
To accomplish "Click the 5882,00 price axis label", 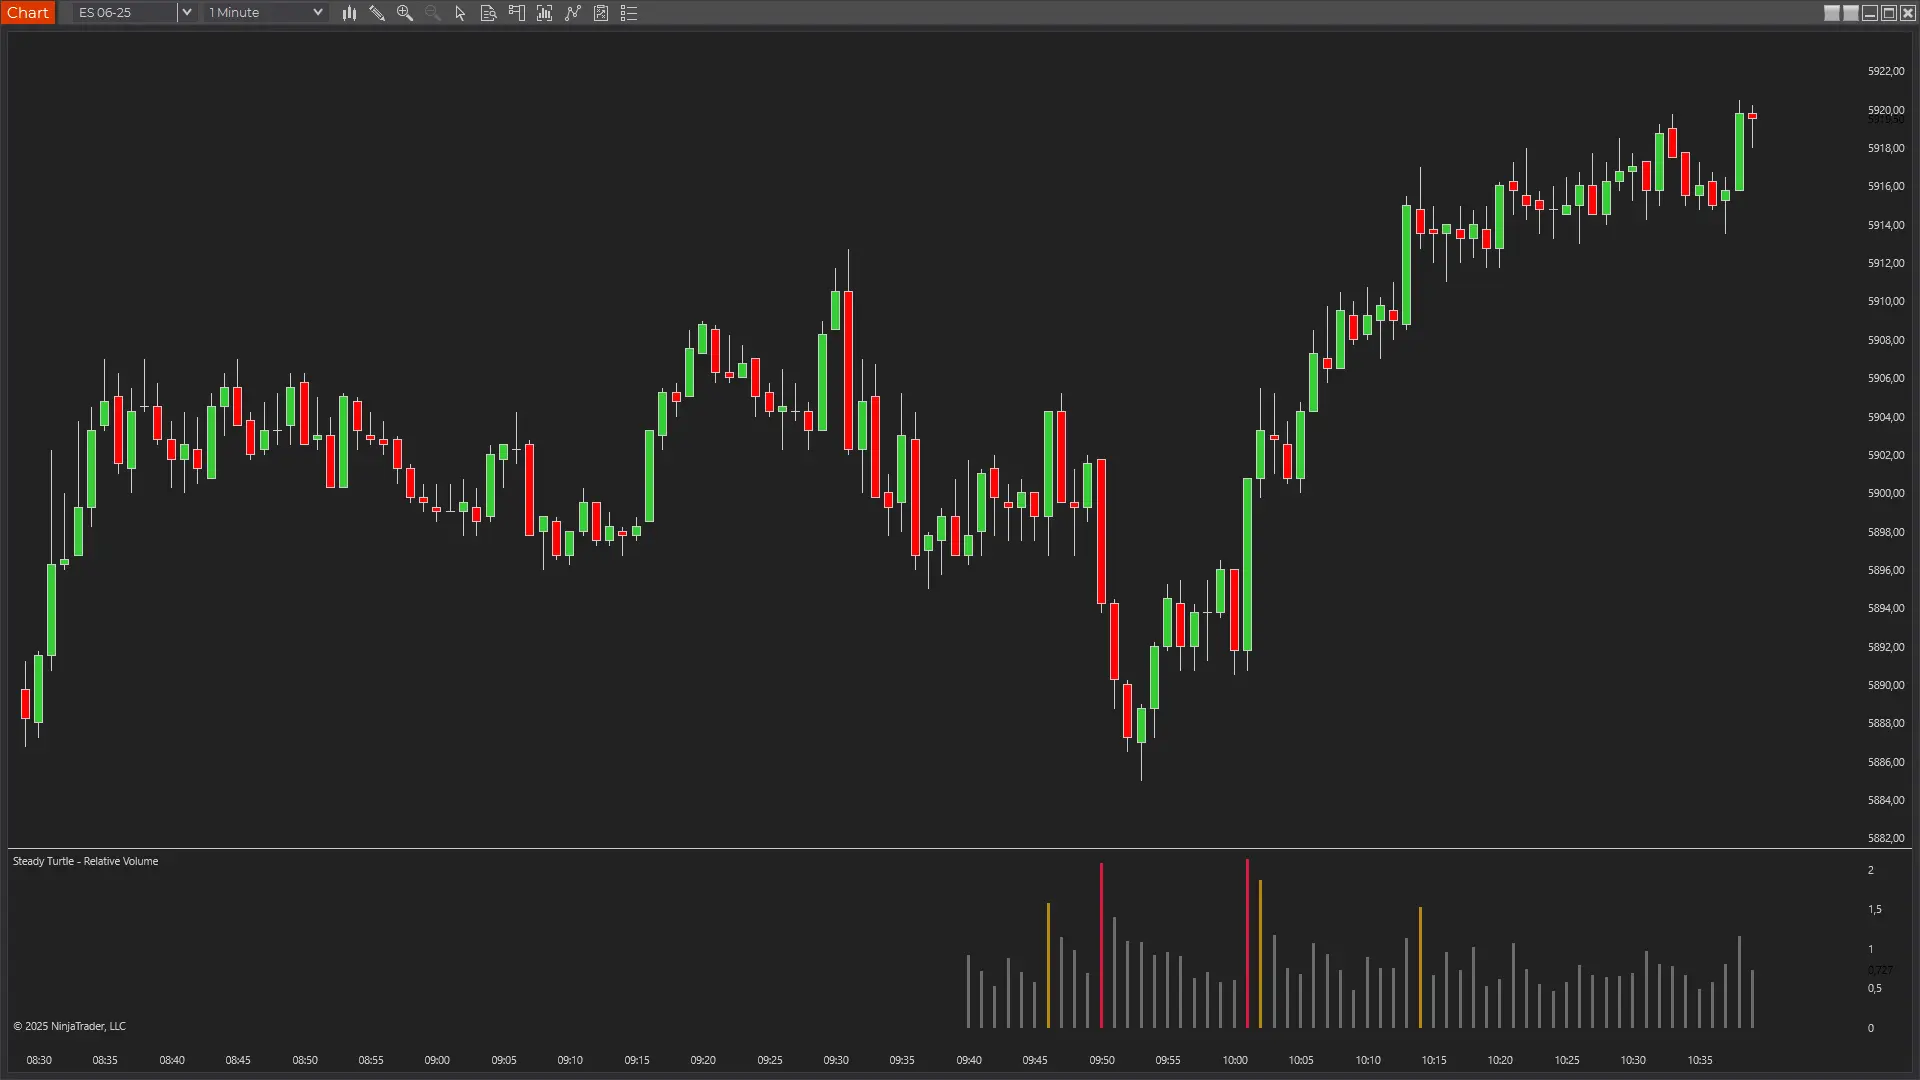I will coord(1885,838).
